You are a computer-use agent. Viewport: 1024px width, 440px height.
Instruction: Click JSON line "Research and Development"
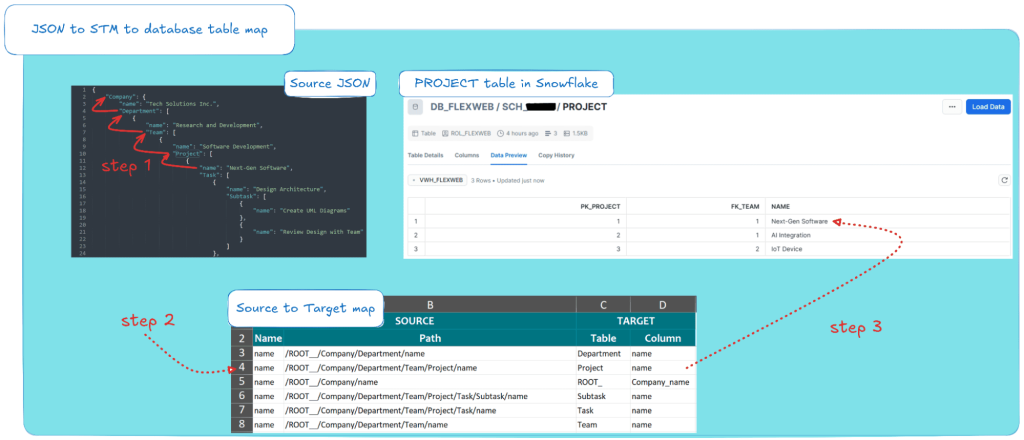(204, 125)
